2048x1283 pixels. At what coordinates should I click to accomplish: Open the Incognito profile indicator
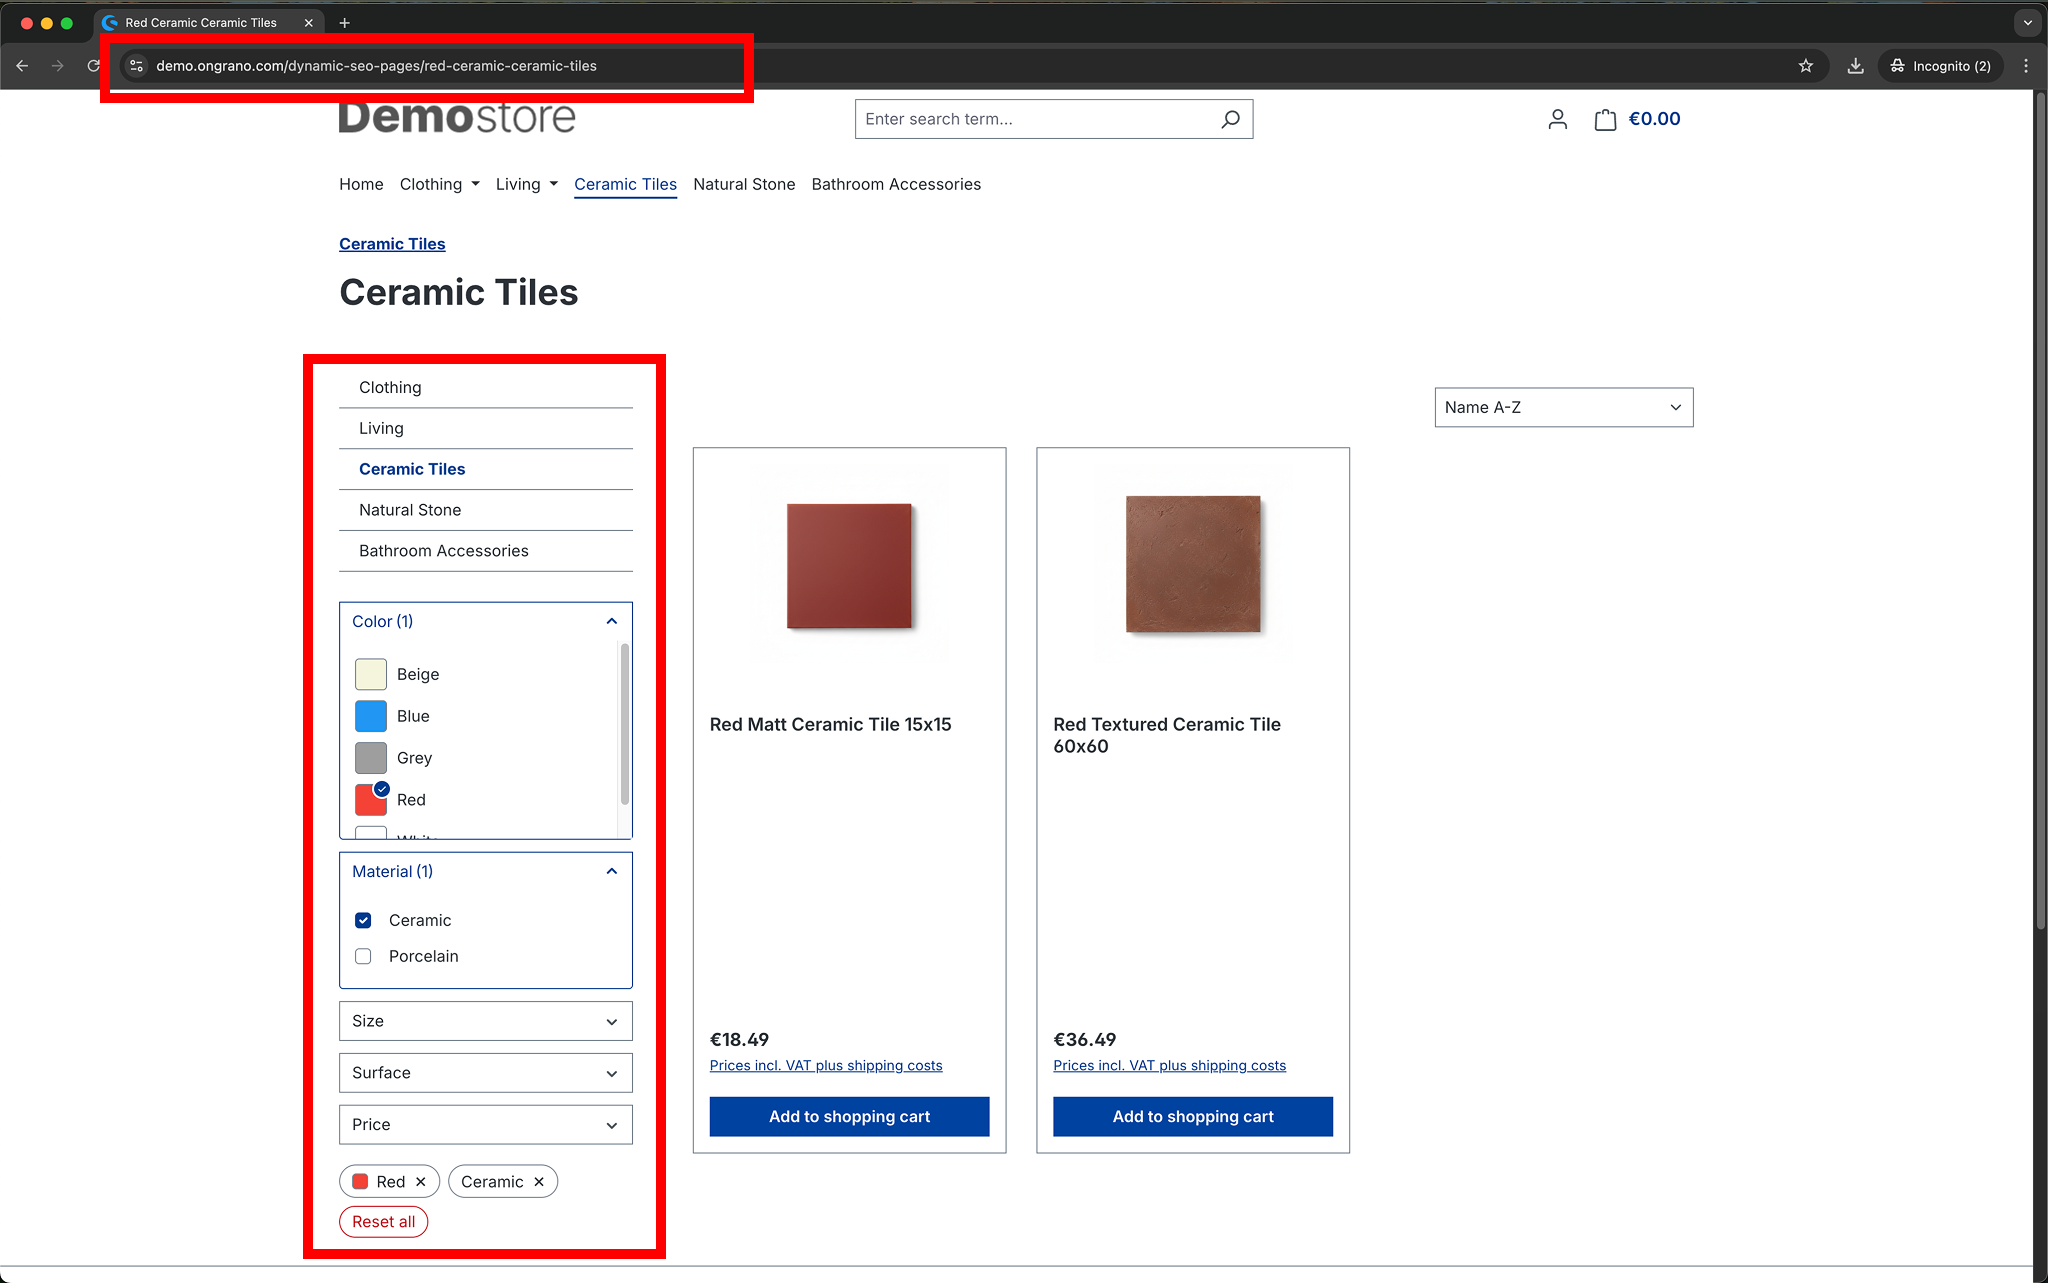point(1940,66)
